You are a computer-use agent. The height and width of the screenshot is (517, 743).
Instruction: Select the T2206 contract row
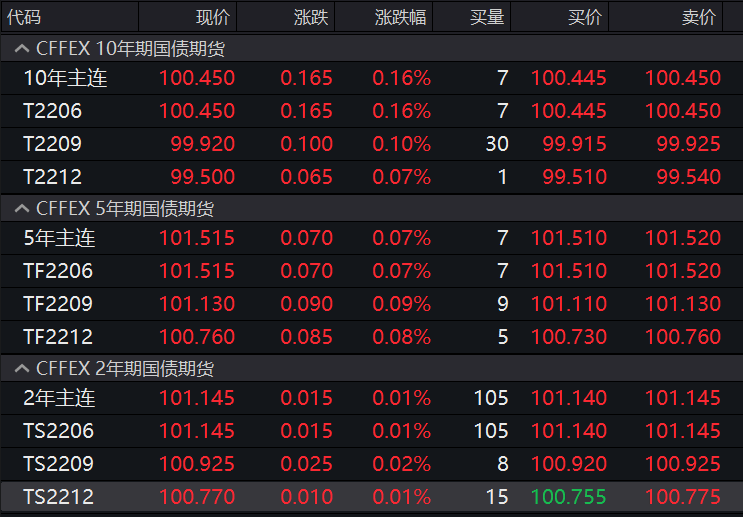point(52,111)
